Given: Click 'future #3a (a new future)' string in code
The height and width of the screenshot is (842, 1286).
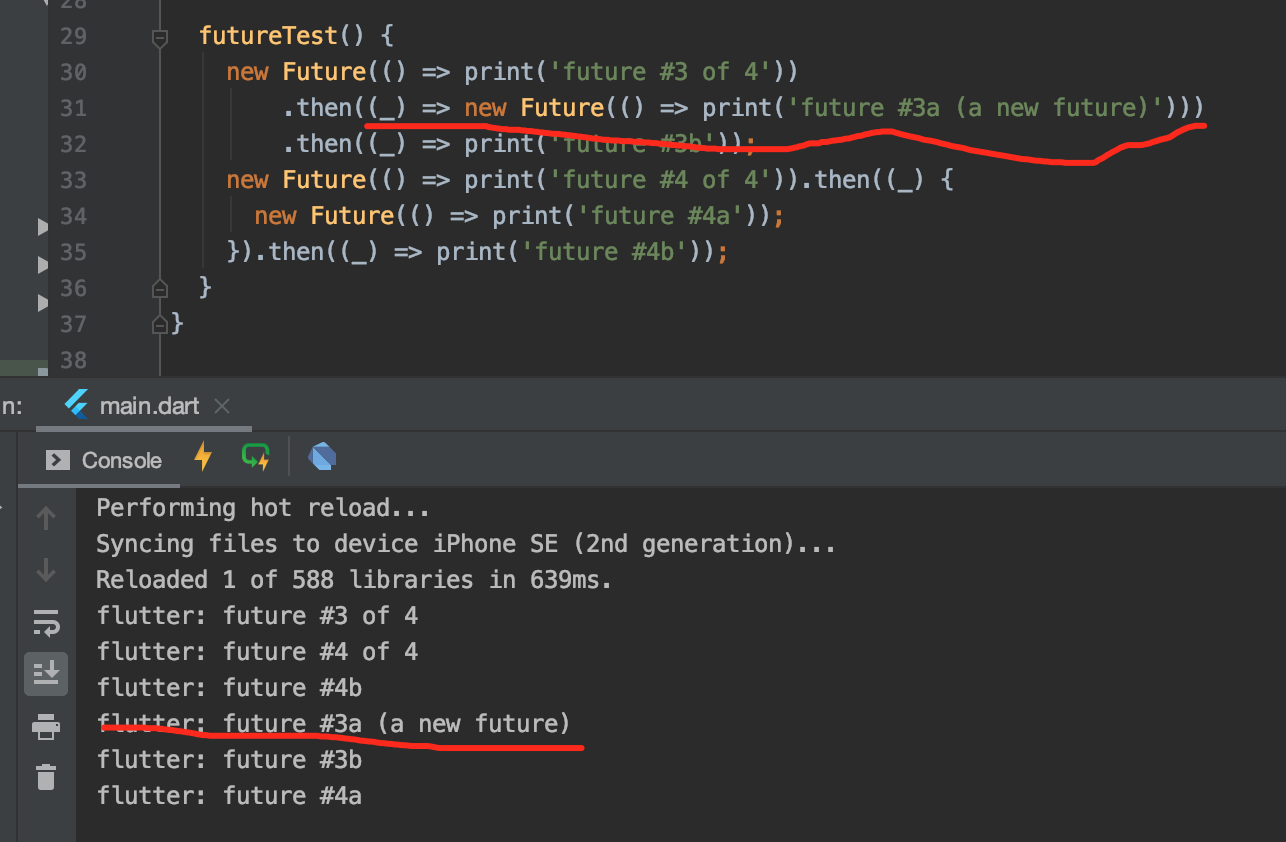Looking at the screenshot, I should click(975, 108).
